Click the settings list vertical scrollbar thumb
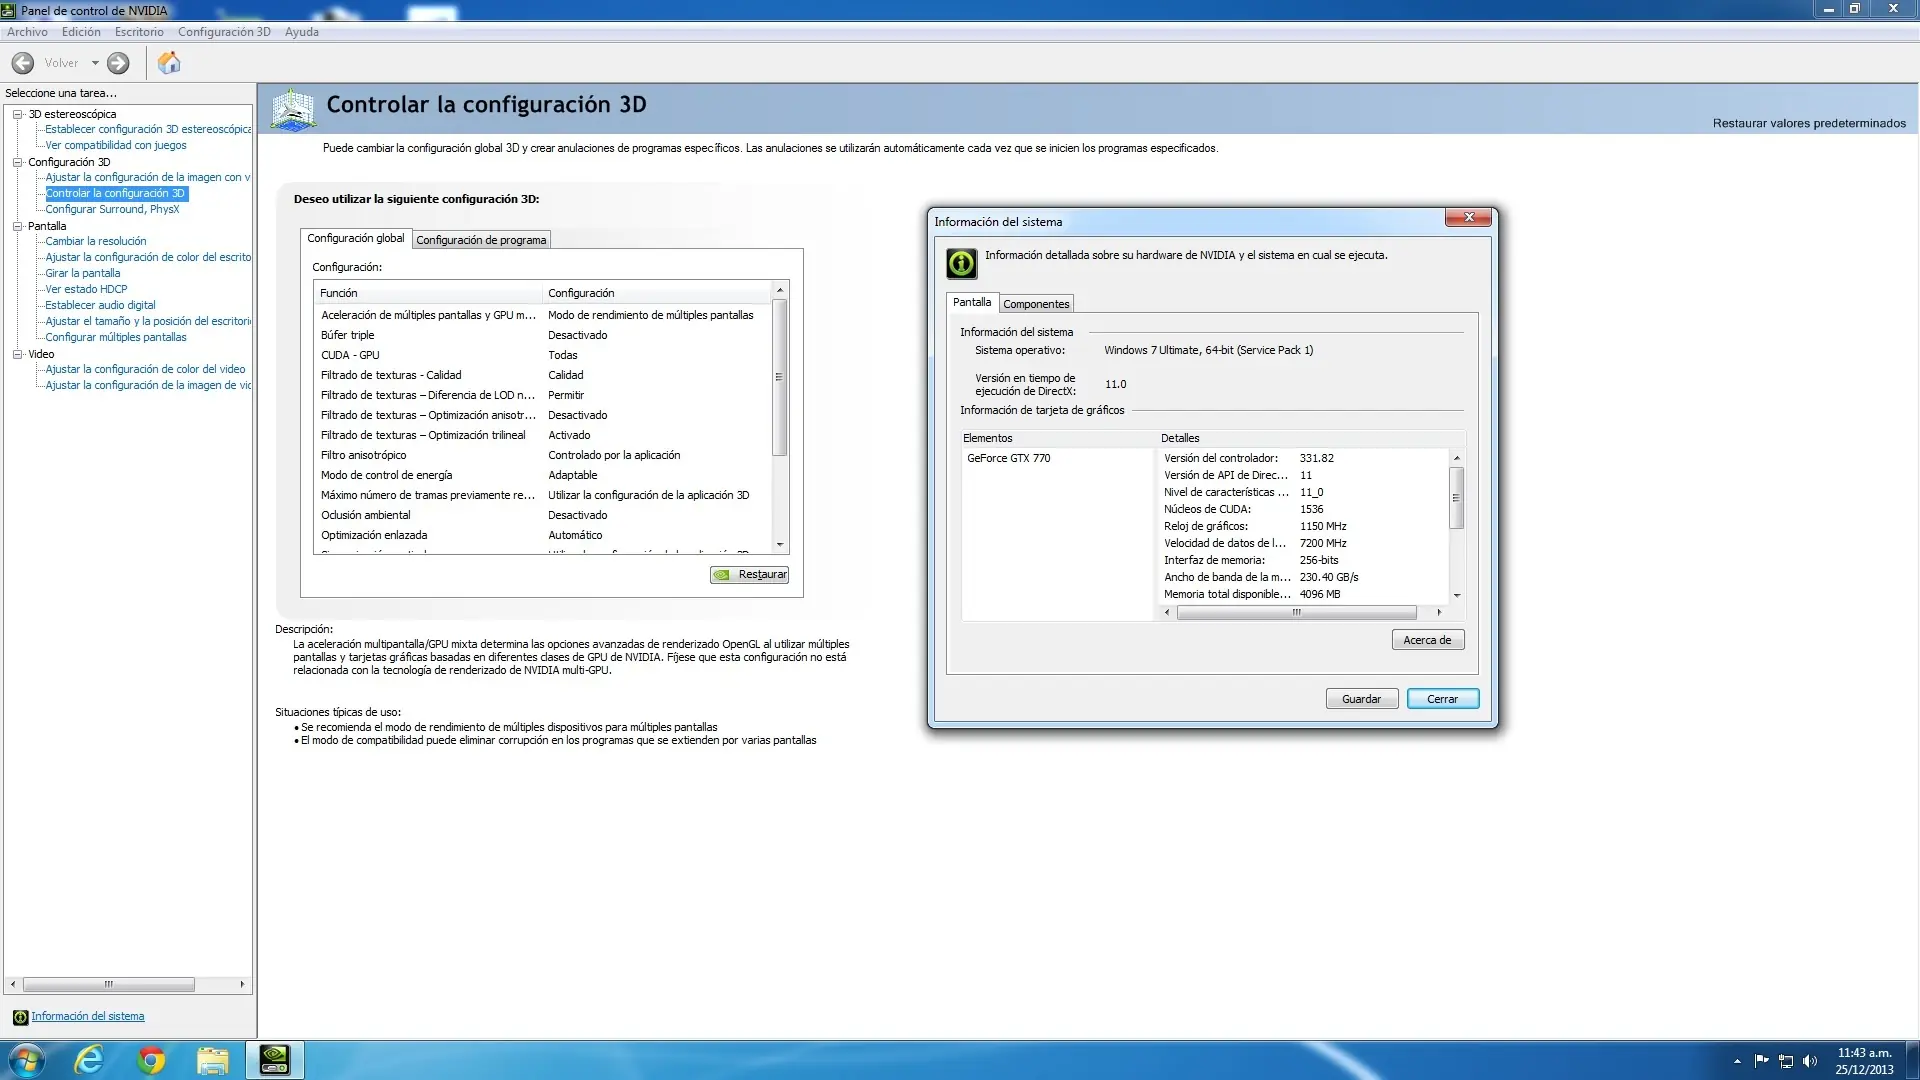 (x=780, y=377)
